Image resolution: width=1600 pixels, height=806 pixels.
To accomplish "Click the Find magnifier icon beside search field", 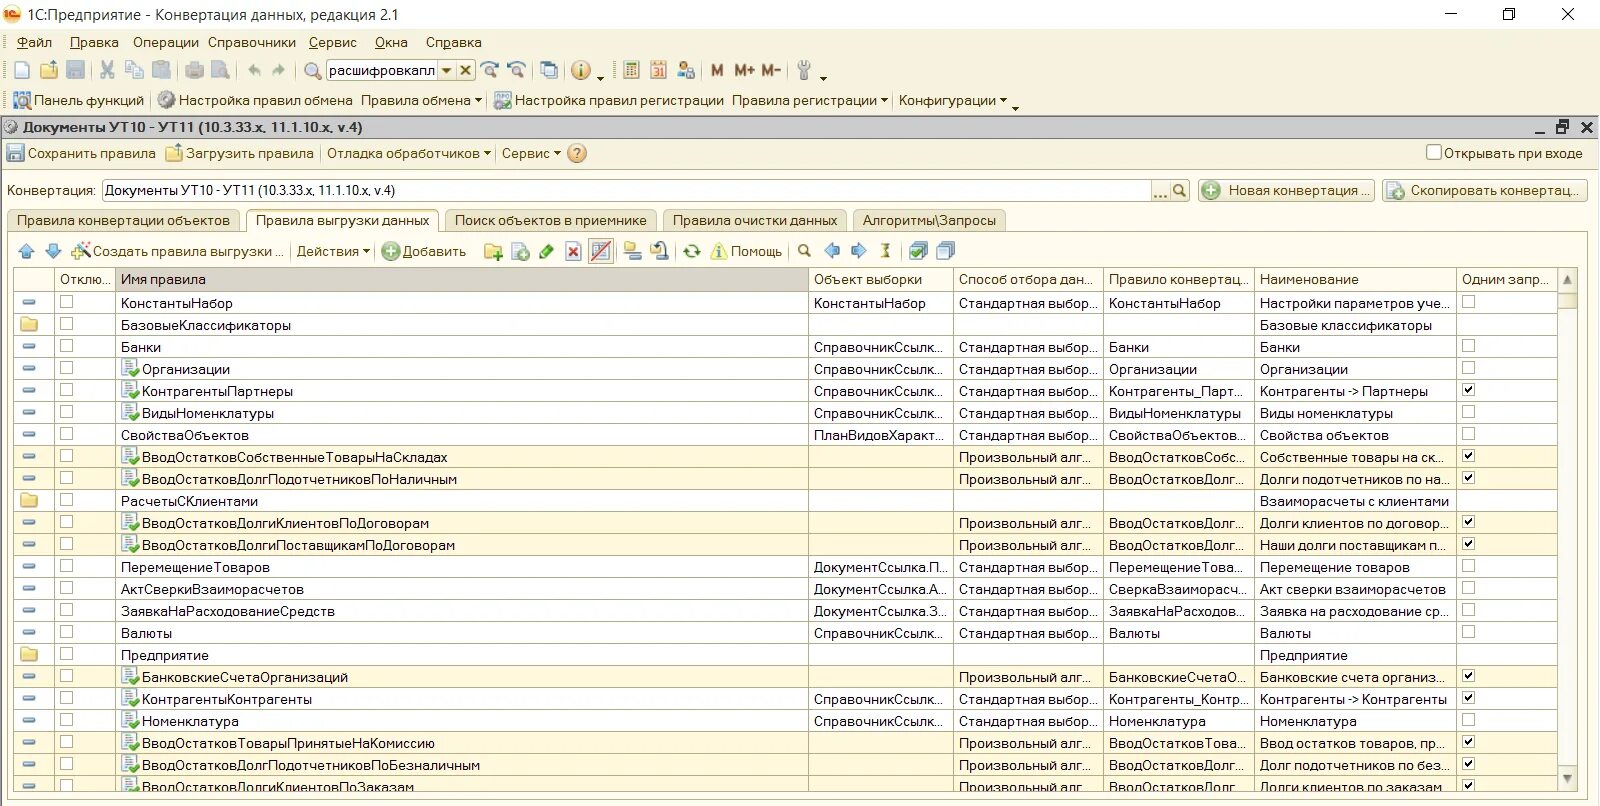I will pyautogui.click(x=312, y=70).
